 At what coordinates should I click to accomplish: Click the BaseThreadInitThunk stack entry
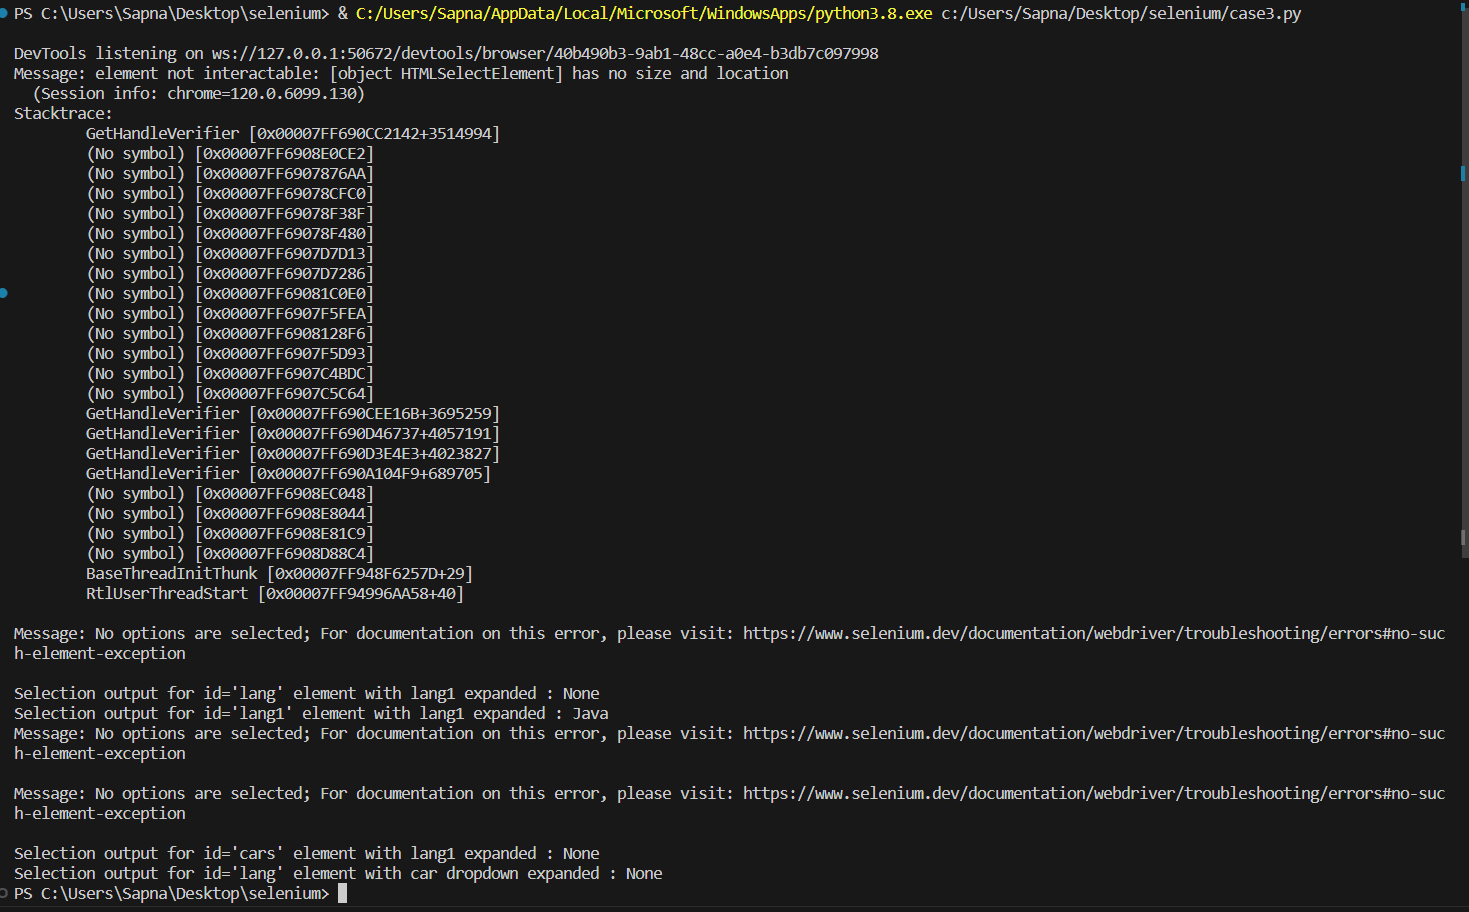(x=277, y=573)
